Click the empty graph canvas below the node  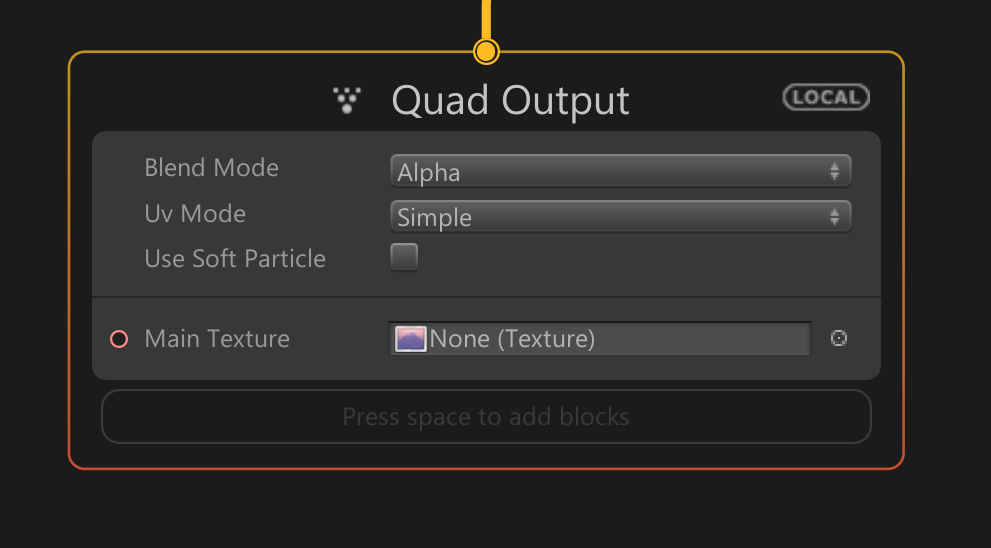point(486,509)
